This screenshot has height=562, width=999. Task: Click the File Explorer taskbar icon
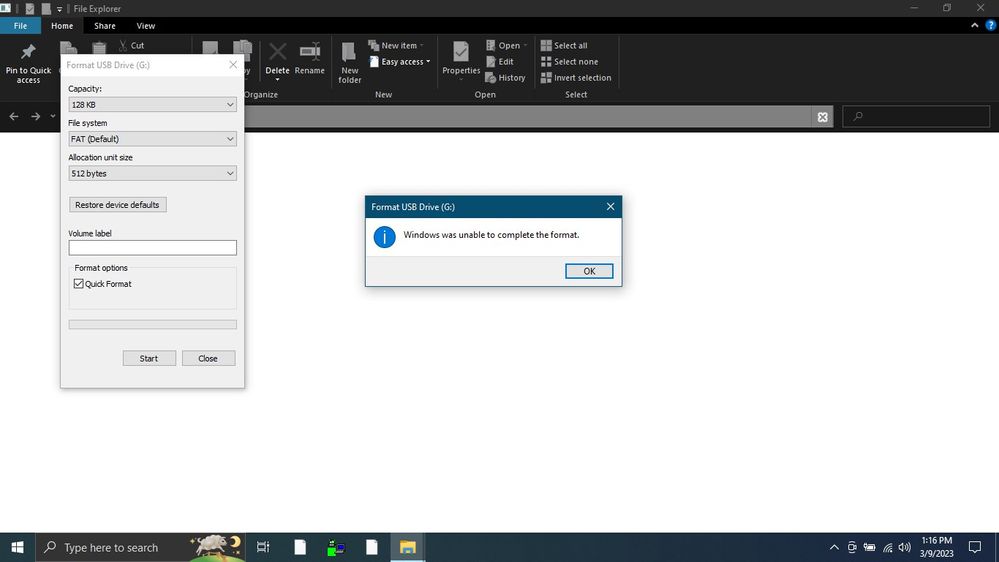click(408, 547)
